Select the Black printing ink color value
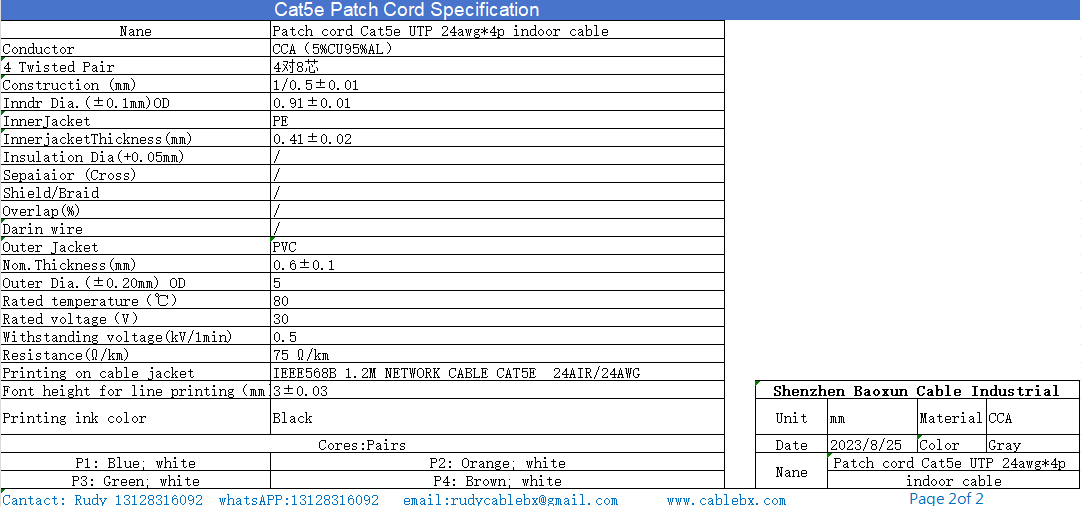This screenshot has height=506, width=1081. coord(292,418)
